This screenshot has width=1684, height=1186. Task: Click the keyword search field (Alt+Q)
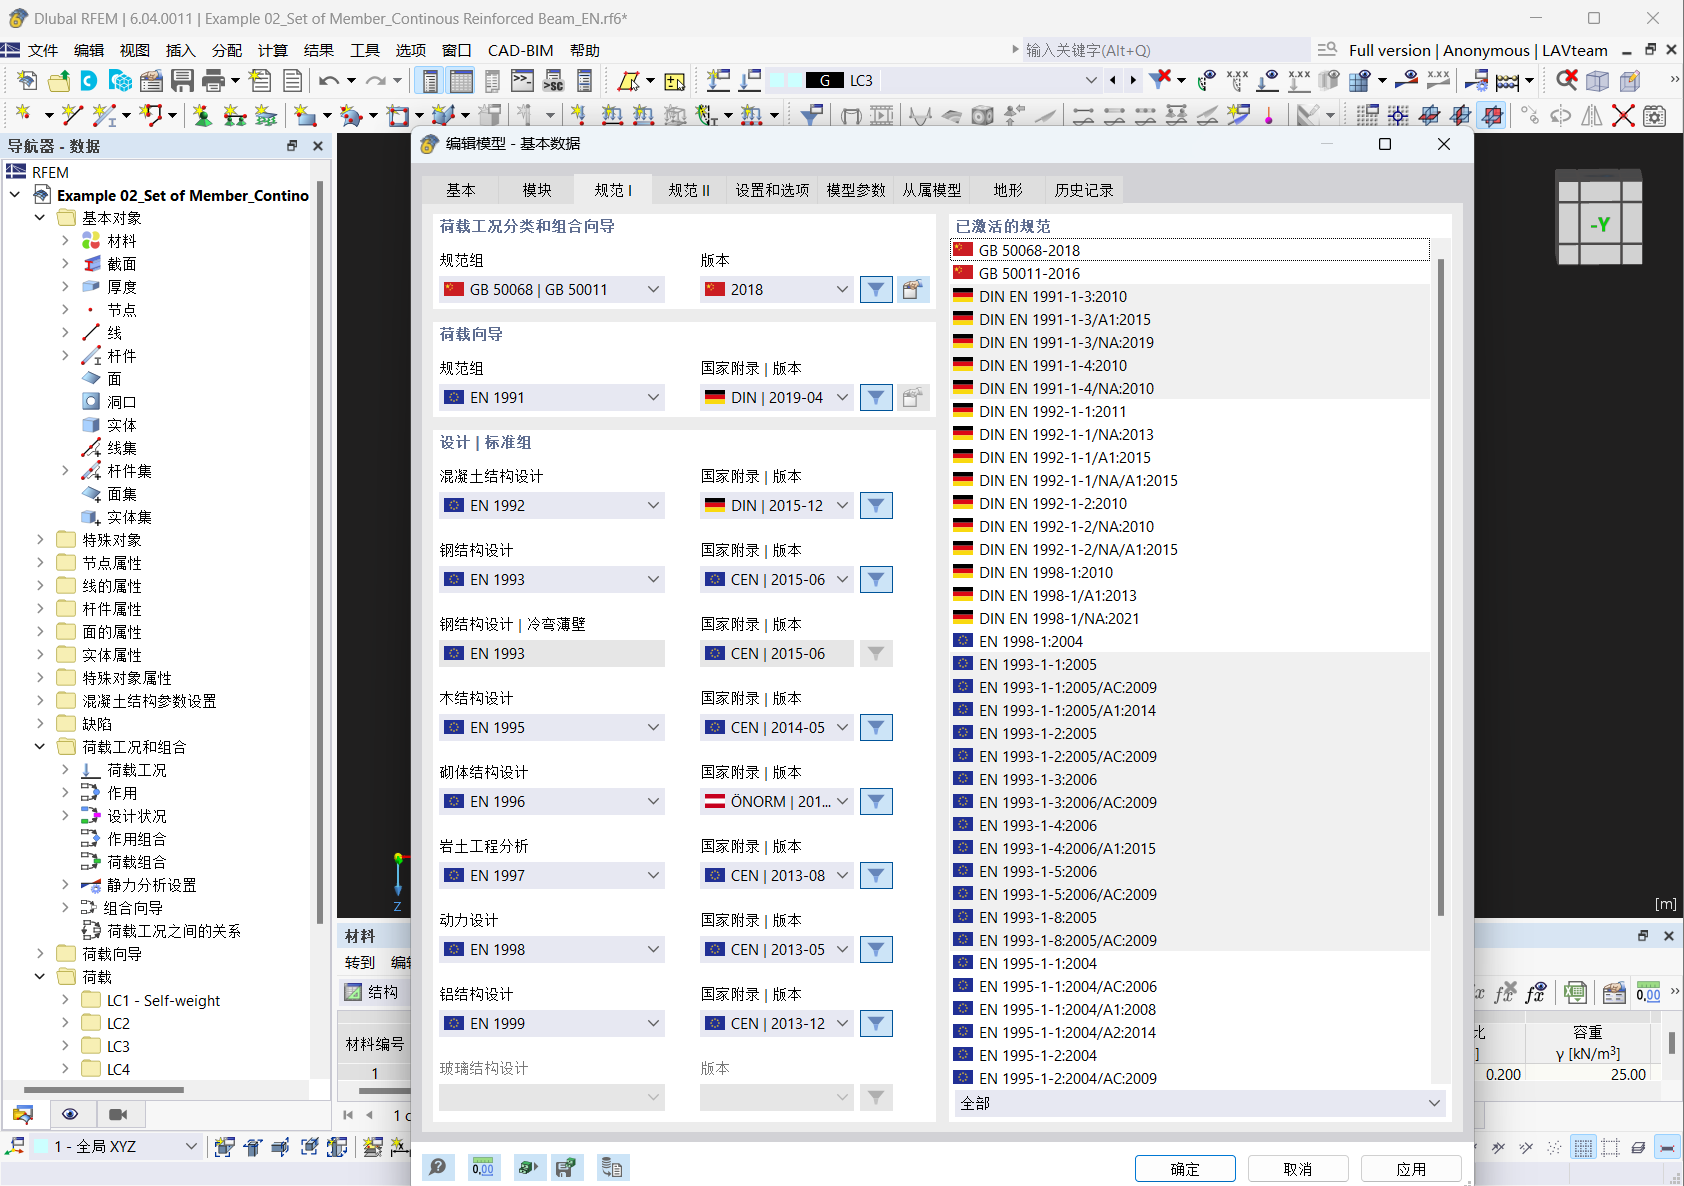1165,51
